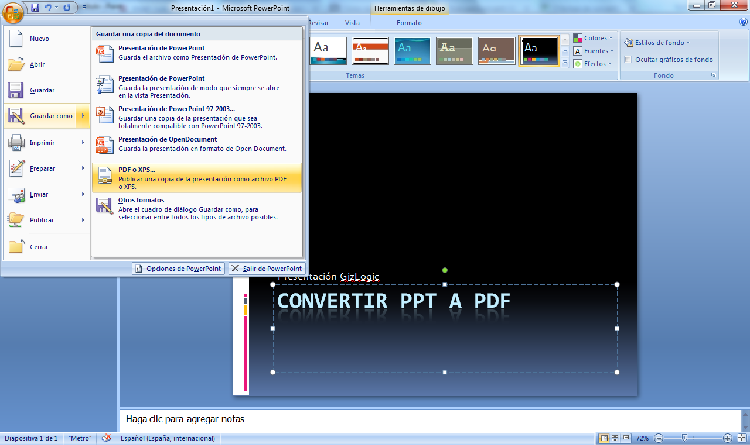Click the "Metro" theme name in status bar
The height and width of the screenshot is (445, 750).
[79, 438]
